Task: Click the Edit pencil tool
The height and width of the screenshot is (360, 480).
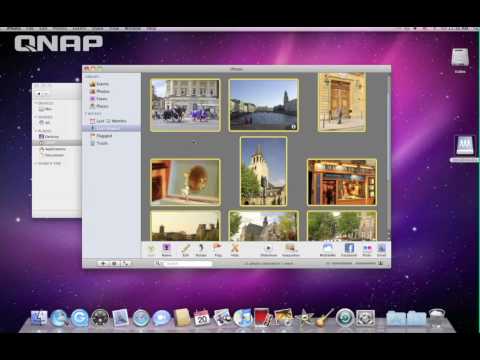Action: (x=185, y=250)
